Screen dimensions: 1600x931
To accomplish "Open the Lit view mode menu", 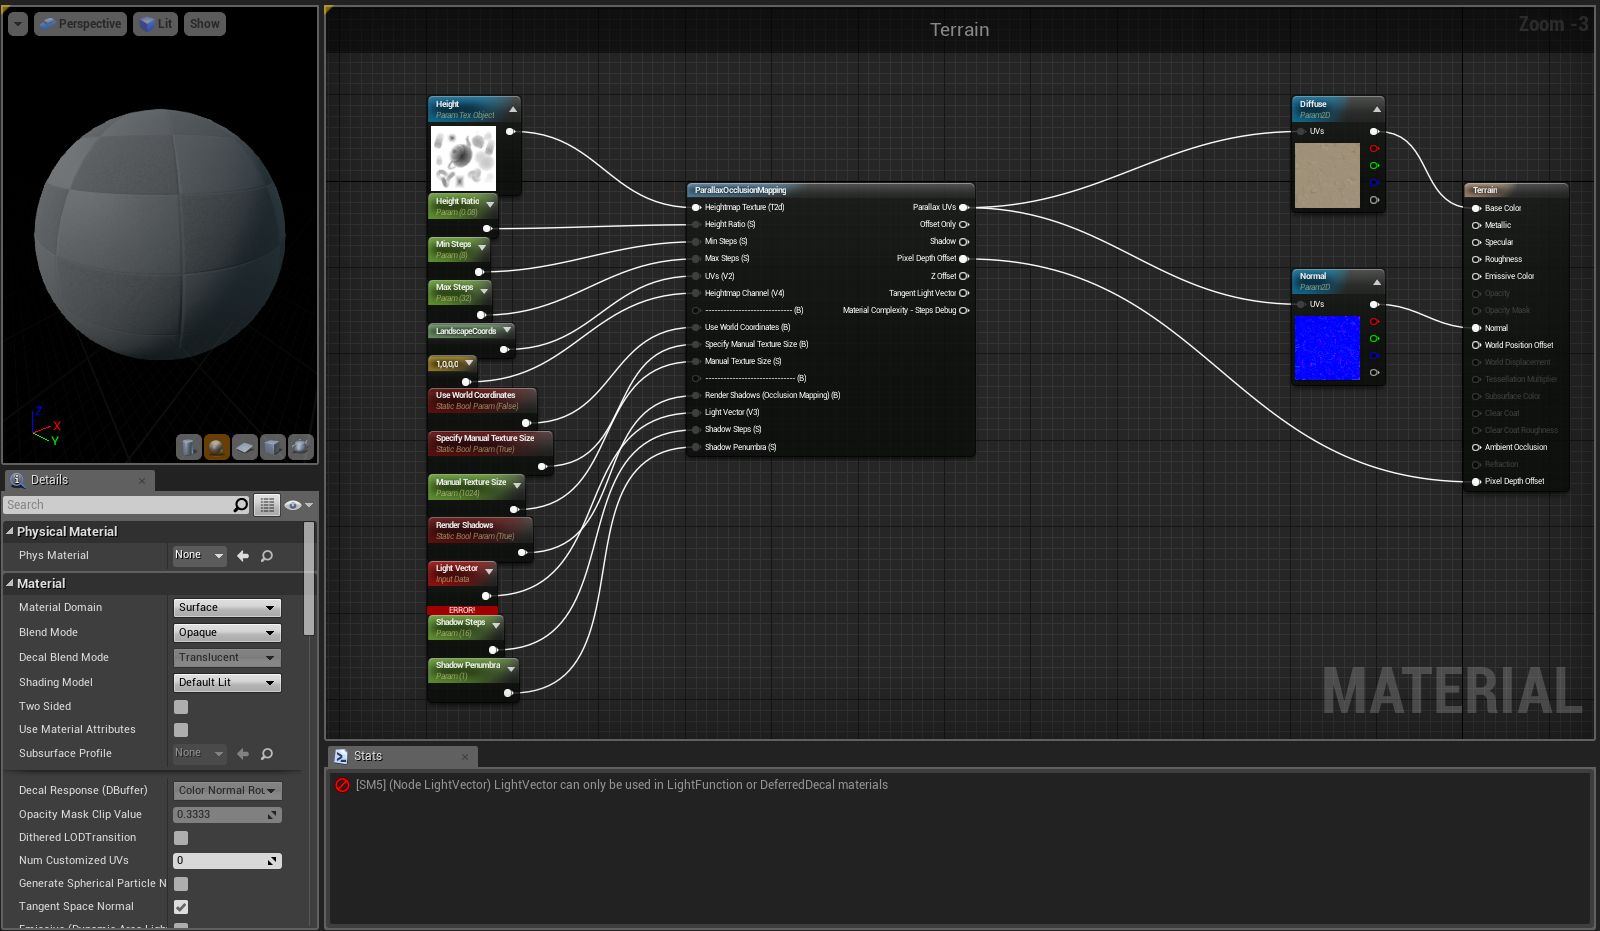I will point(155,24).
